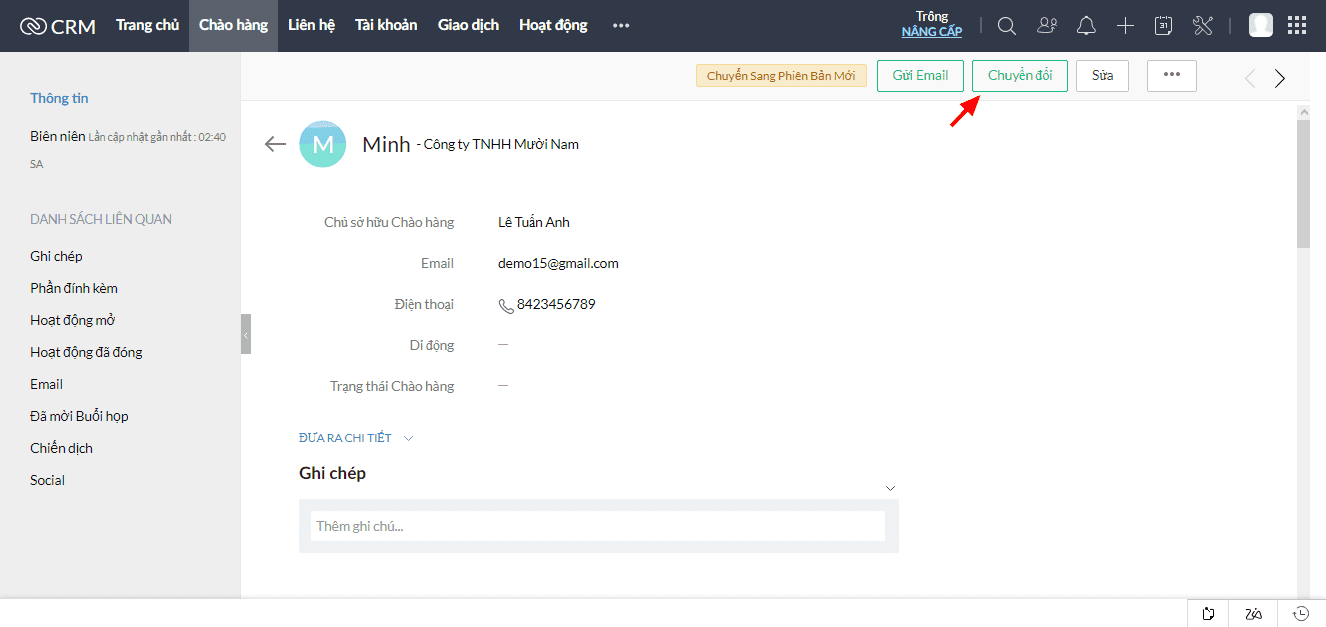Open the search magnifier icon

pyautogui.click(x=1007, y=26)
